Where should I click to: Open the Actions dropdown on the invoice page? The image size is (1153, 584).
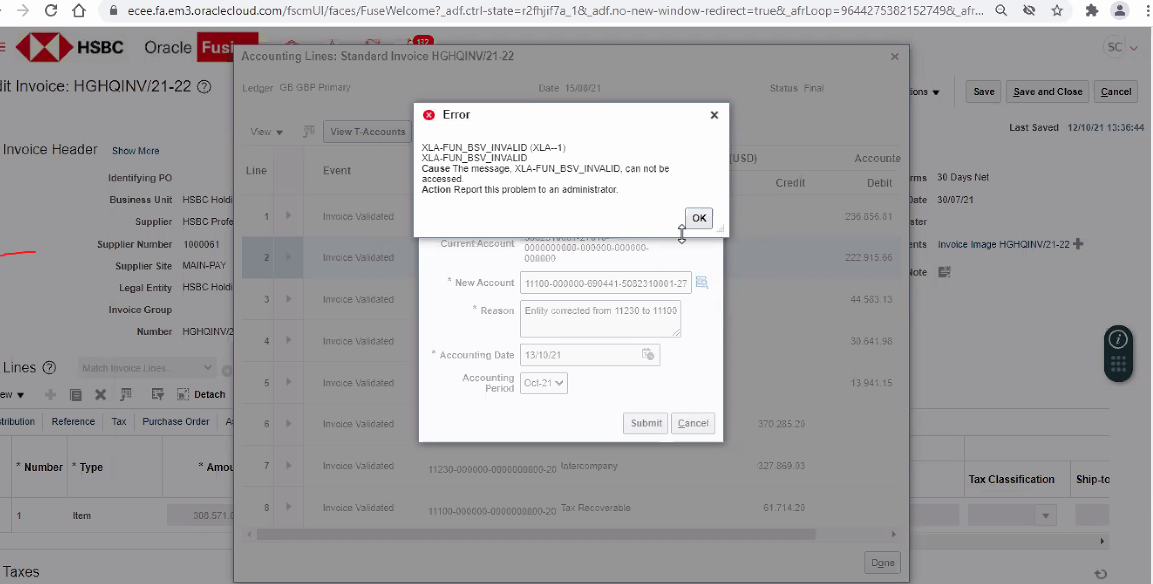925,92
